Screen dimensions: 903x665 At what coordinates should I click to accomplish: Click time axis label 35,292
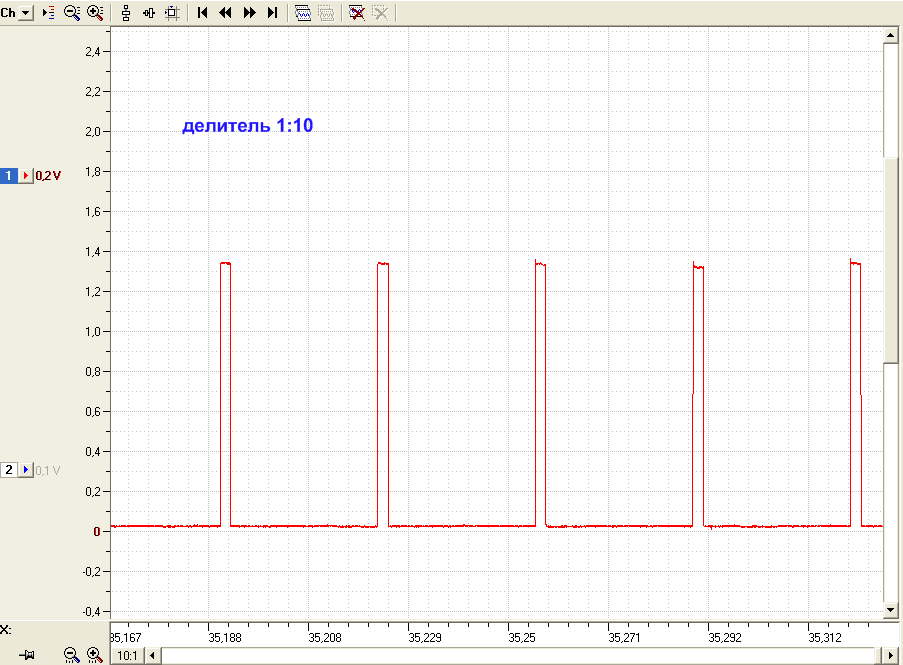click(x=725, y=638)
